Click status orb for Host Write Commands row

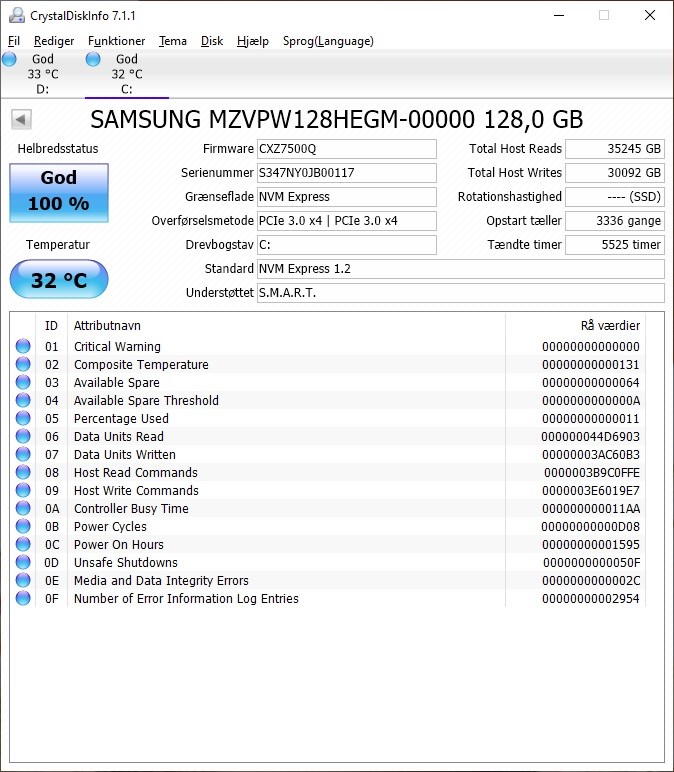coord(23,490)
